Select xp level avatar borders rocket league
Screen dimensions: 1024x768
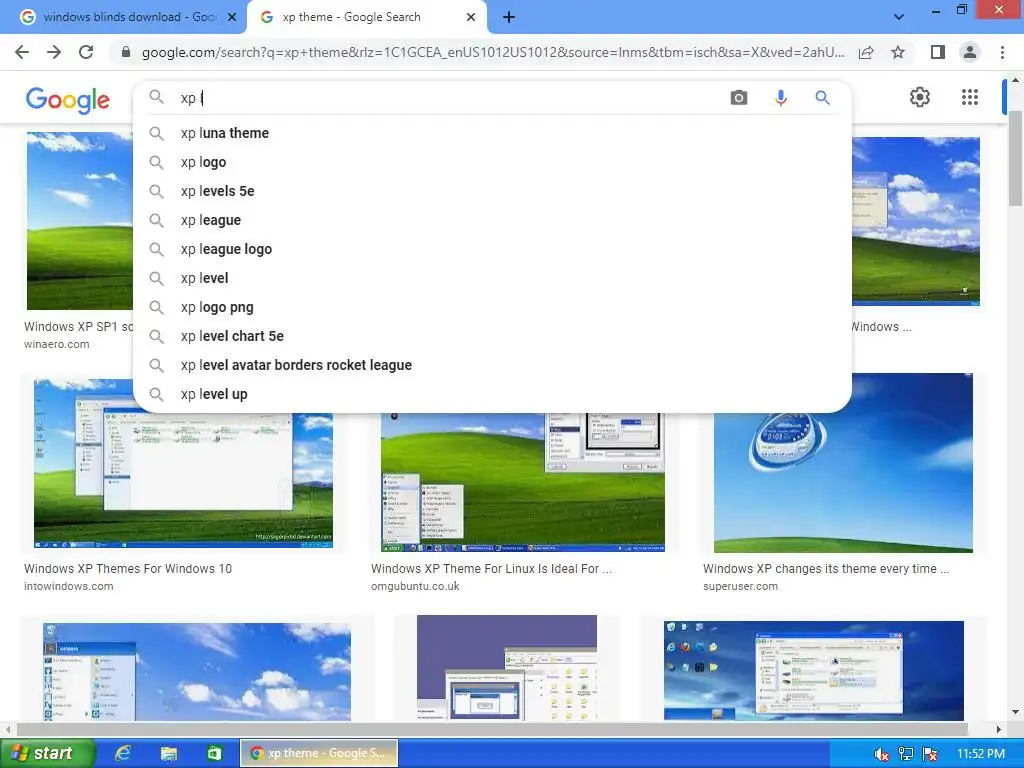[492, 365]
